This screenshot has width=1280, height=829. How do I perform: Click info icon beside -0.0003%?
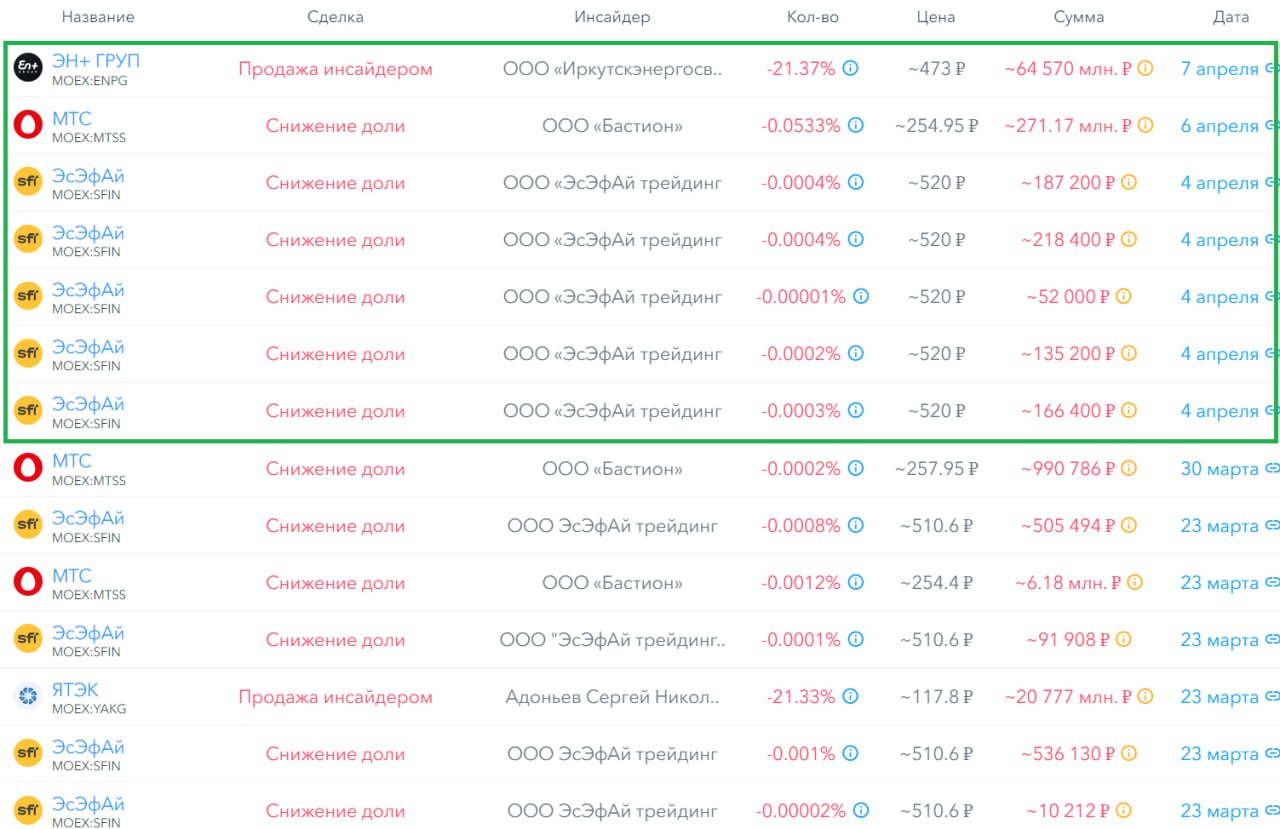[856, 411]
